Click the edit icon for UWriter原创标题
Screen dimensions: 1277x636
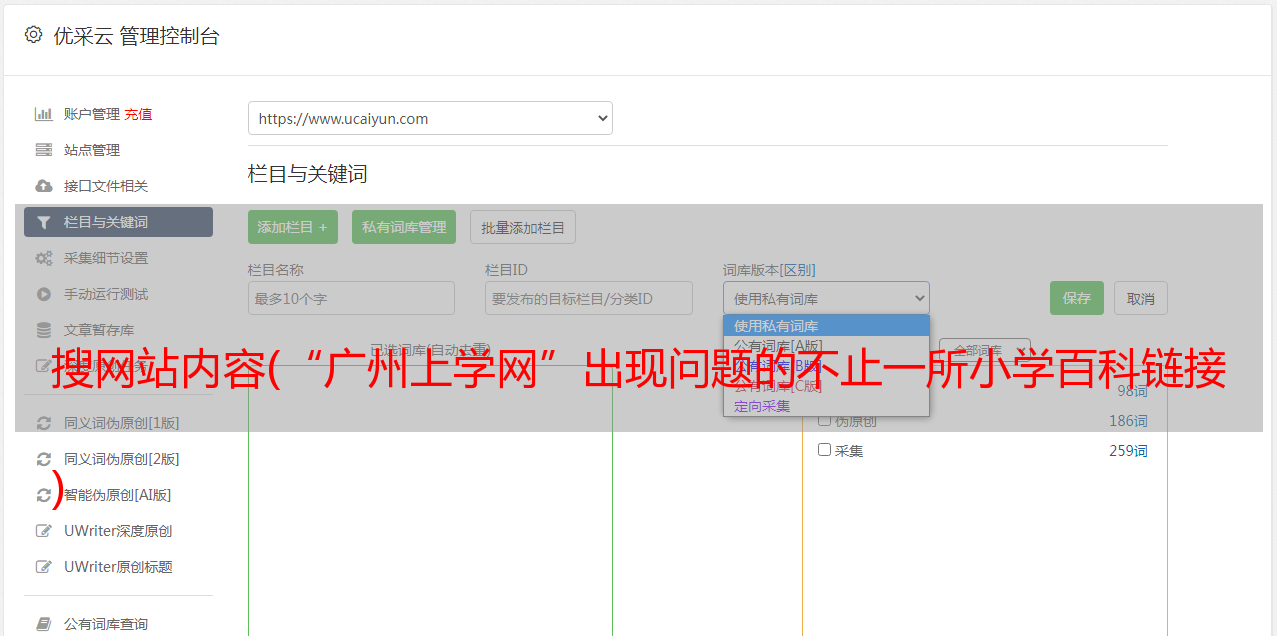[x=43, y=567]
